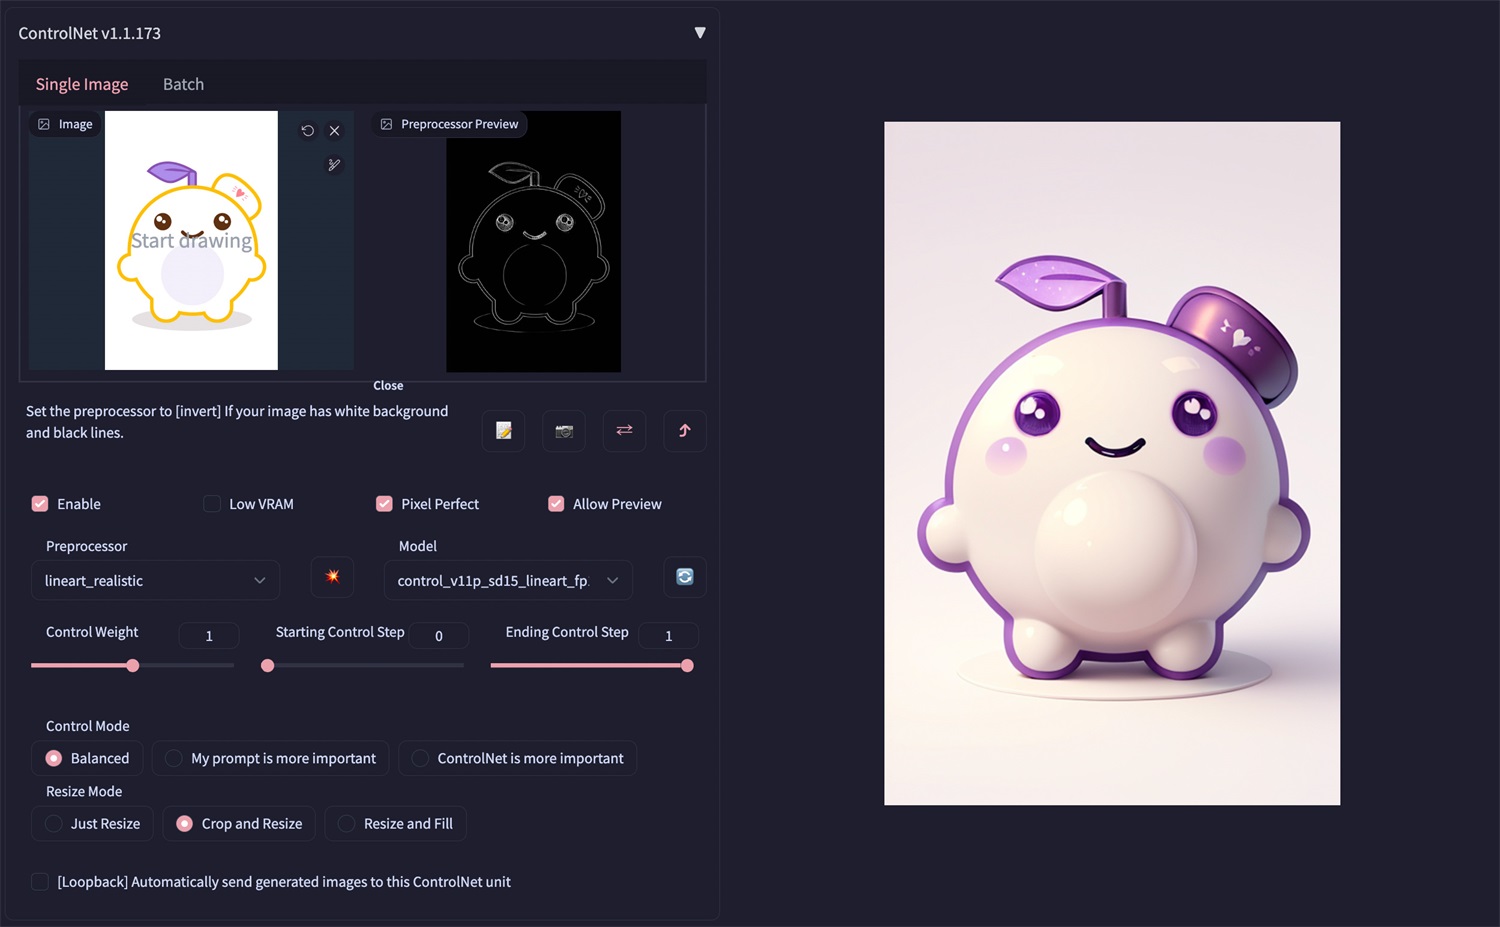Click the swap arrows icon
The width and height of the screenshot is (1500, 927).
pos(624,431)
